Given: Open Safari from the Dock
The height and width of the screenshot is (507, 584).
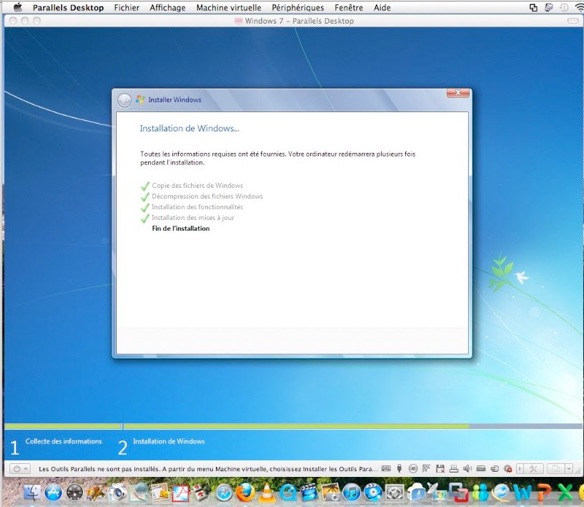Looking at the screenshot, I should click(224, 493).
